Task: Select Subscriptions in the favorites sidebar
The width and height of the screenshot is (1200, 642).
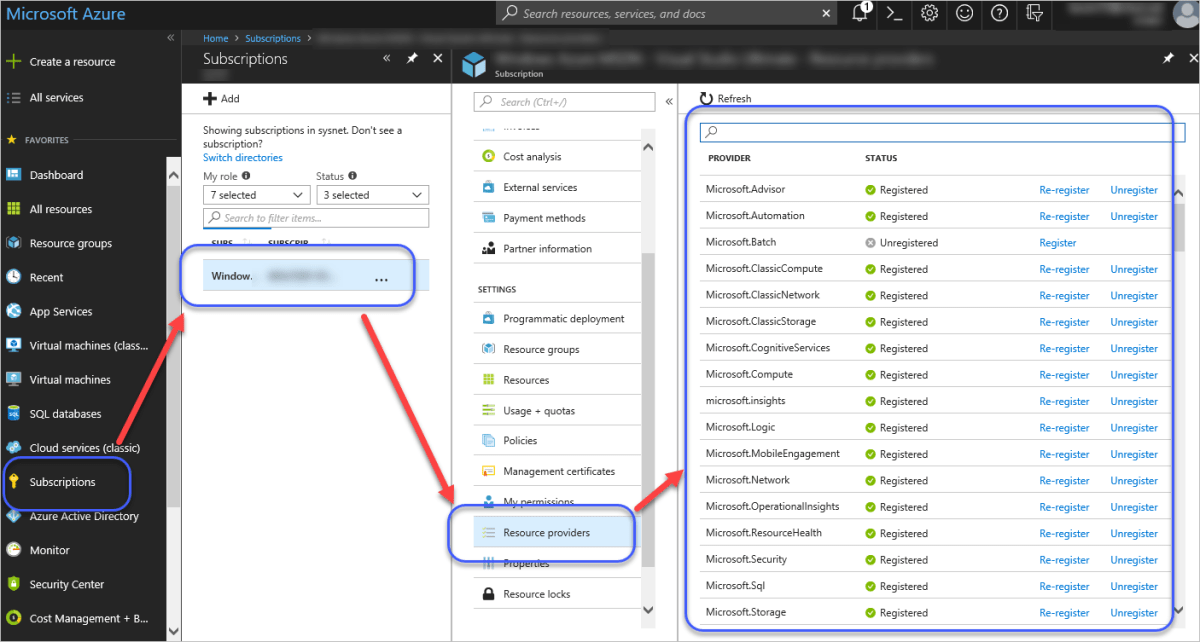Action: [62, 482]
